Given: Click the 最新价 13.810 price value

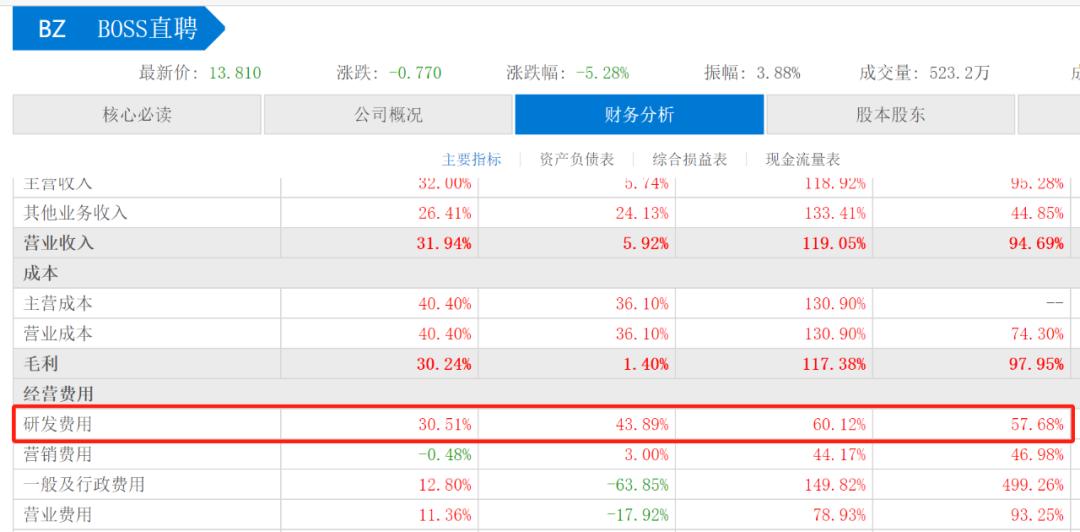Looking at the screenshot, I should pyautogui.click(x=236, y=73).
